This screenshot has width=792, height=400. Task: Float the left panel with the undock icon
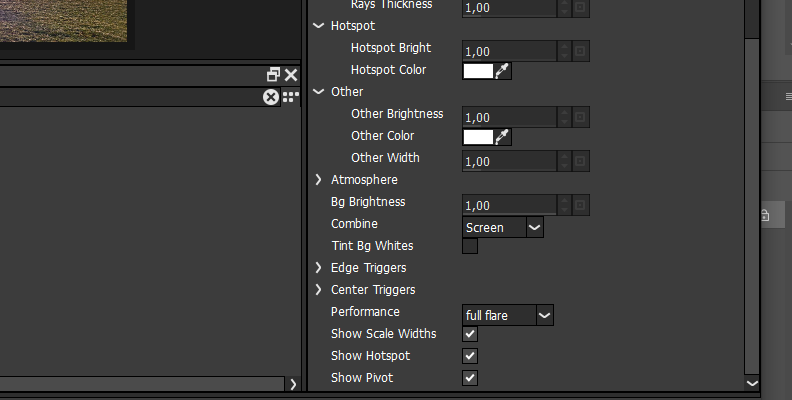click(273, 75)
